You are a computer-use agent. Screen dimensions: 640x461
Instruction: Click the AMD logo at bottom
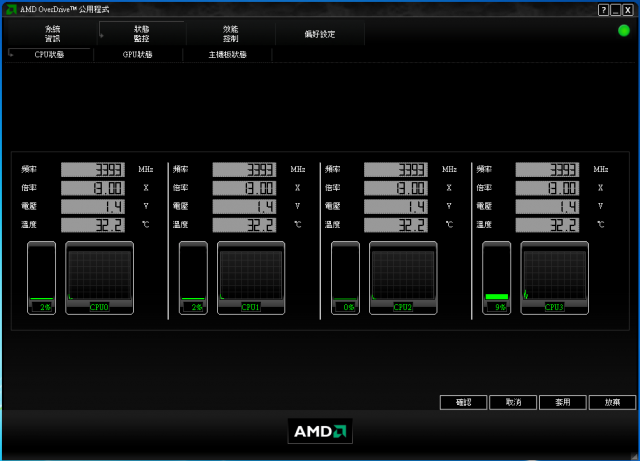(x=320, y=431)
